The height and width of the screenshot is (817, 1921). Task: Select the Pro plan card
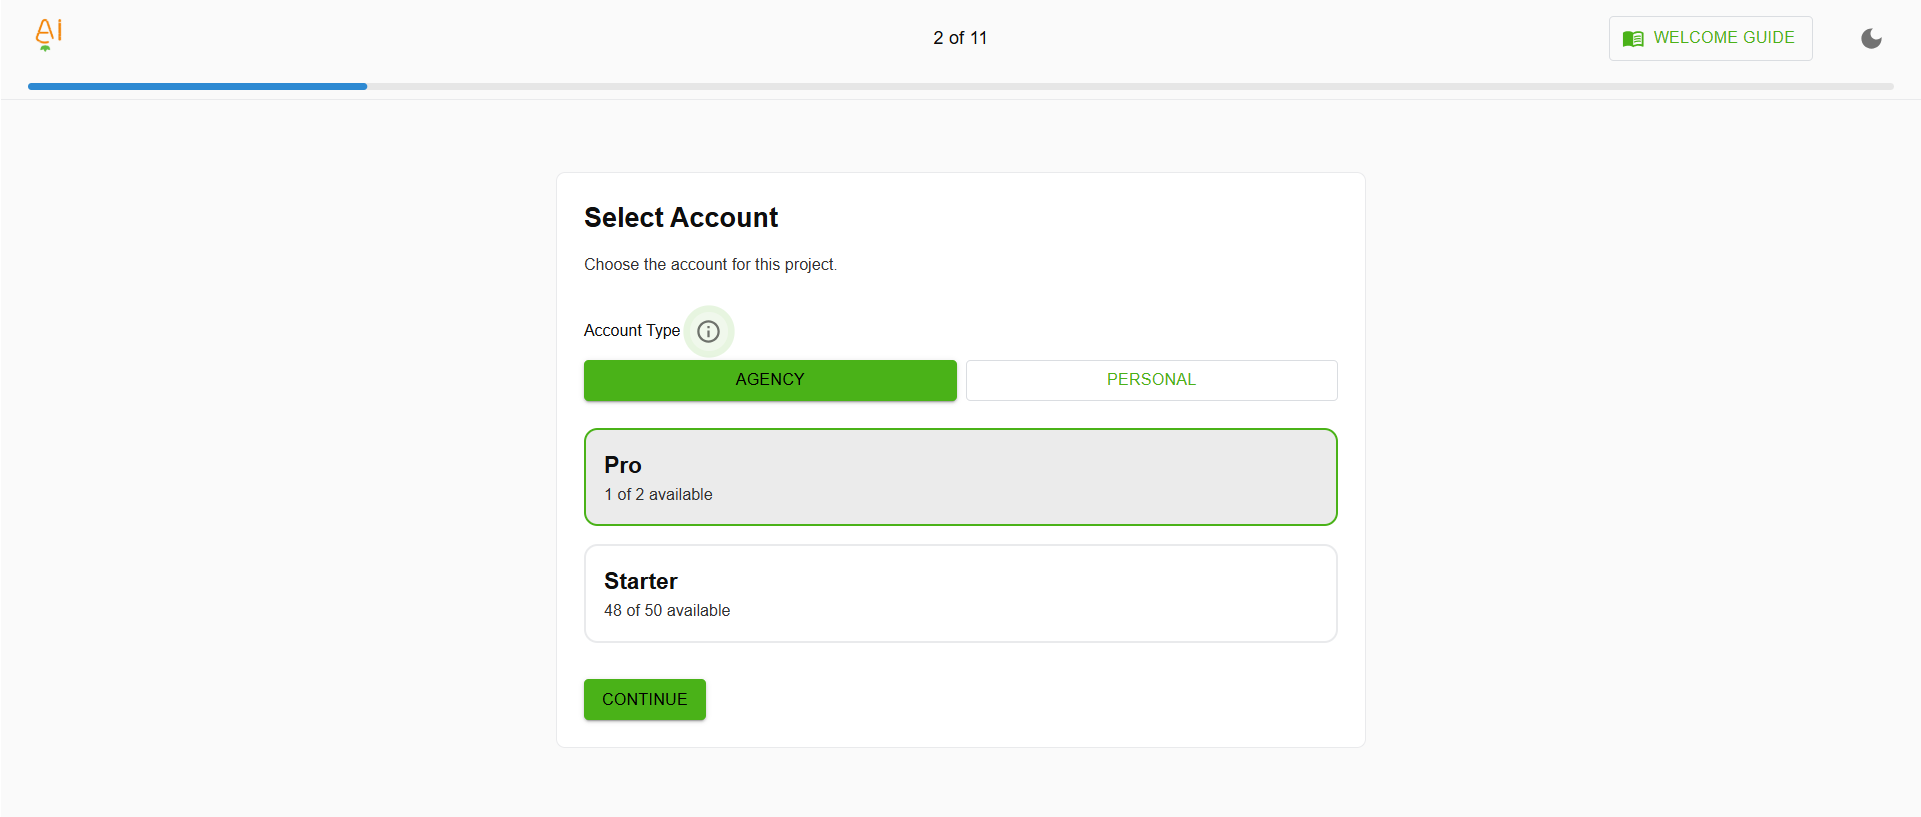pos(959,477)
